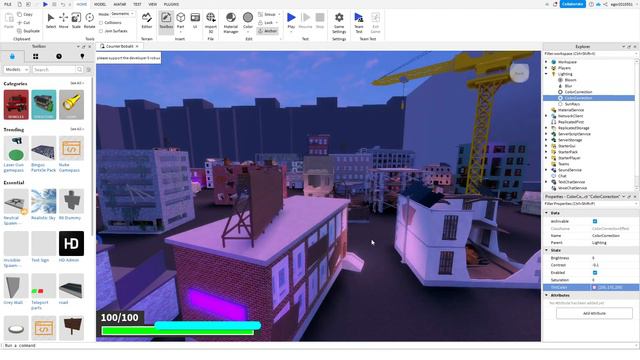Open the FILE menu

[8, 4]
